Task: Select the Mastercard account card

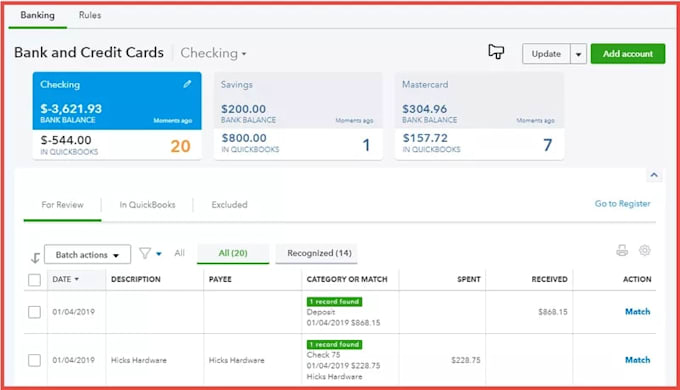Action: [479, 115]
